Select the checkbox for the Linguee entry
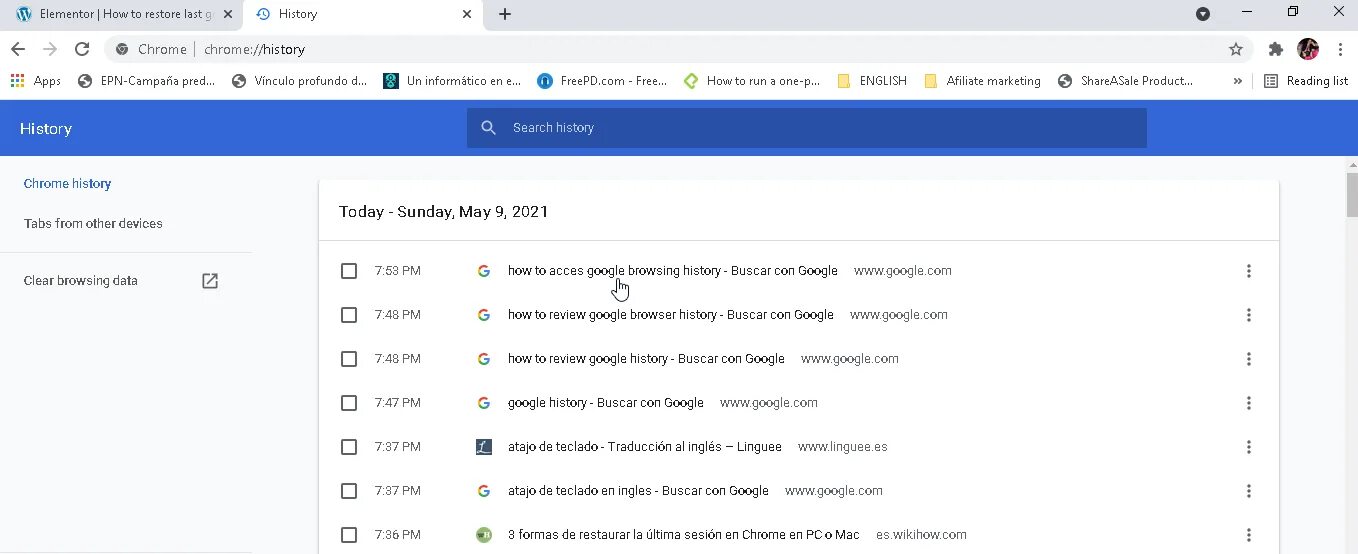 click(x=349, y=447)
